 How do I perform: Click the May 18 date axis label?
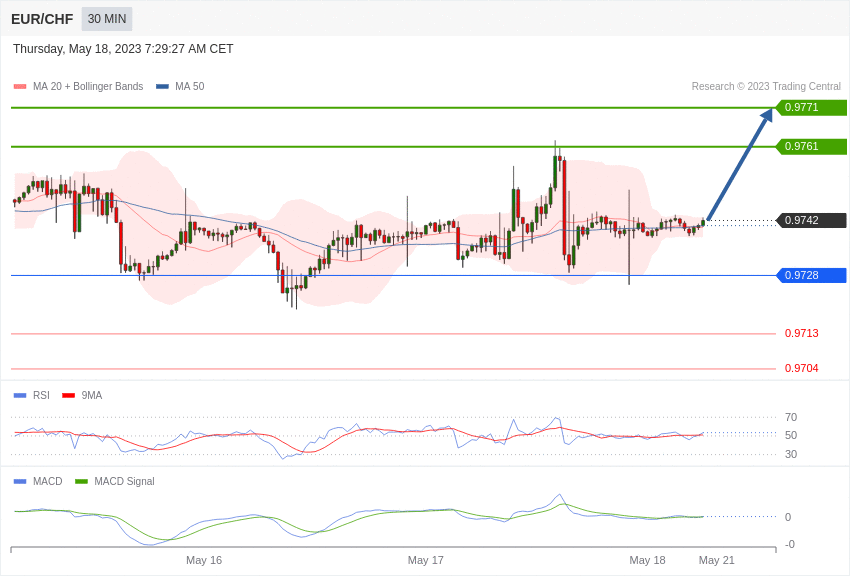(x=647, y=560)
